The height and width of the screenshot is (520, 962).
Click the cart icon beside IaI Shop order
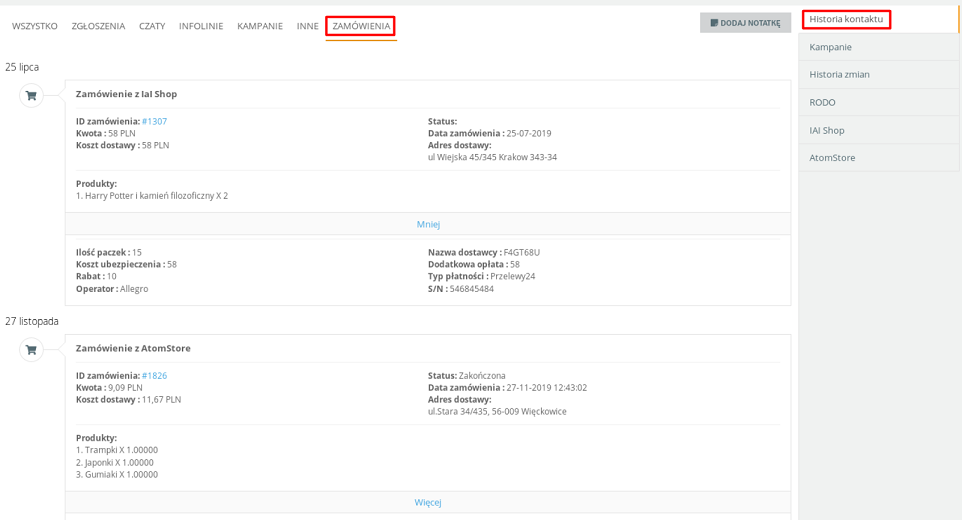(31, 96)
